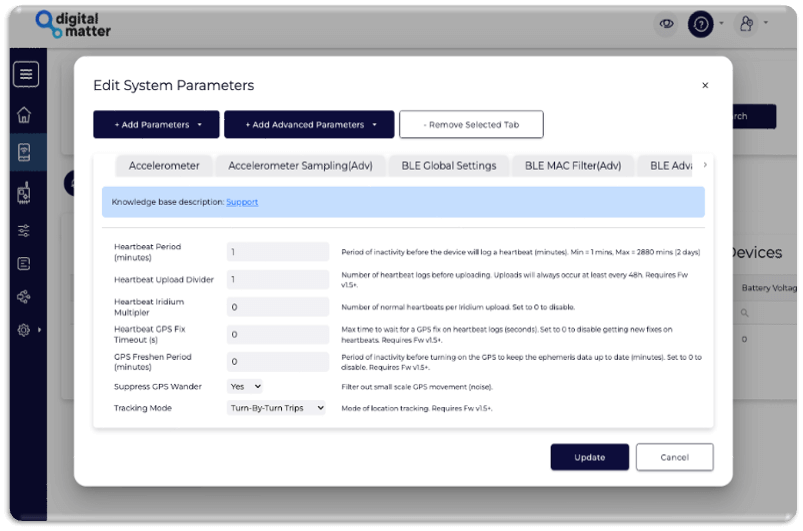The width and height of the screenshot is (803, 531).
Task: Toggle the hamburger menu in the sidebar
Action: pyautogui.click(x=26, y=74)
